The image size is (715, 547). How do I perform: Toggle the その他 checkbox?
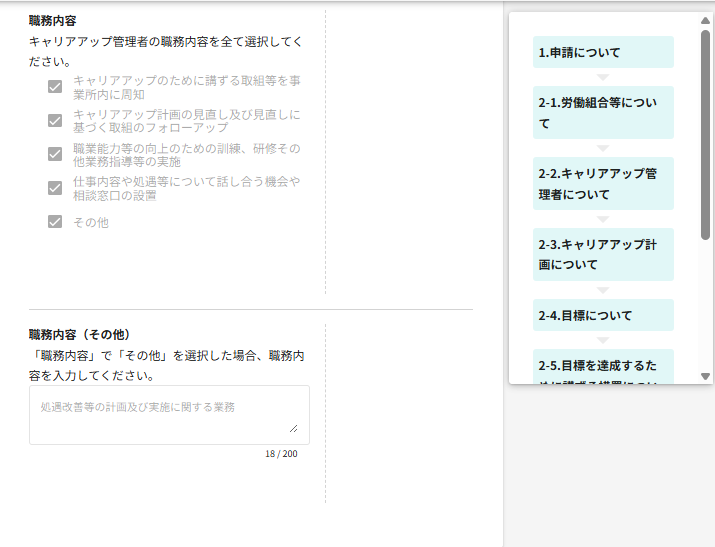click(x=55, y=222)
